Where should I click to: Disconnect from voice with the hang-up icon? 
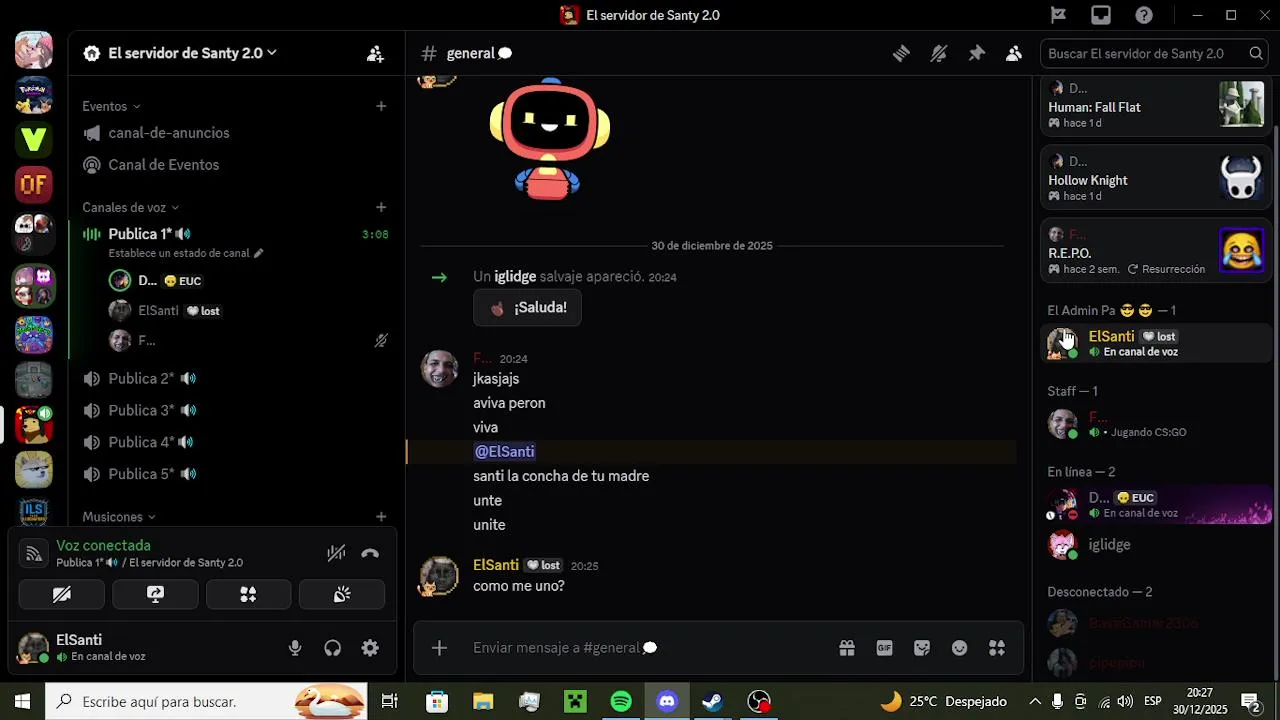point(370,553)
